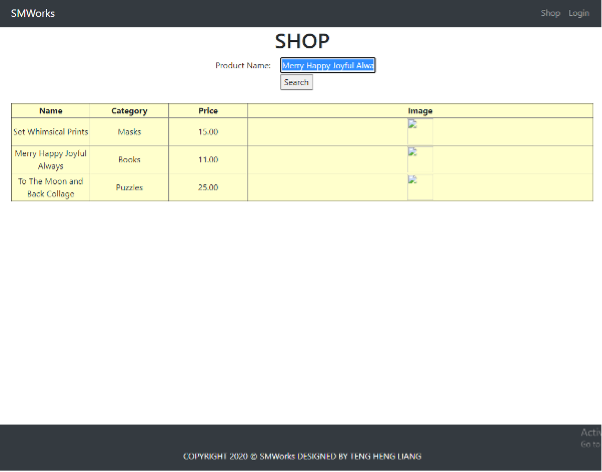Open the Login navigation link
The height and width of the screenshot is (472, 602).
[x=579, y=13]
